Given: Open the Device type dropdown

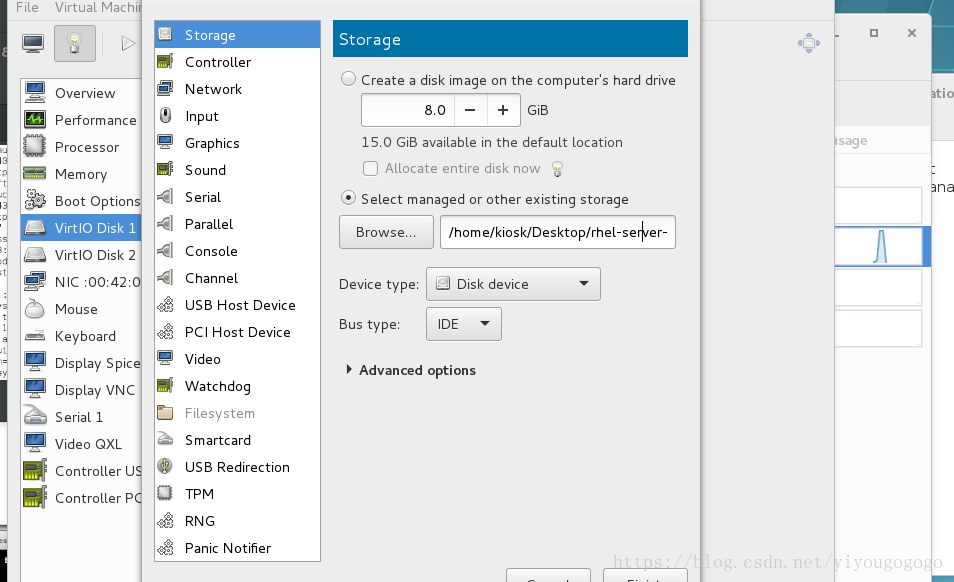Looking at the screenshot, I should (x=513, y=284).
